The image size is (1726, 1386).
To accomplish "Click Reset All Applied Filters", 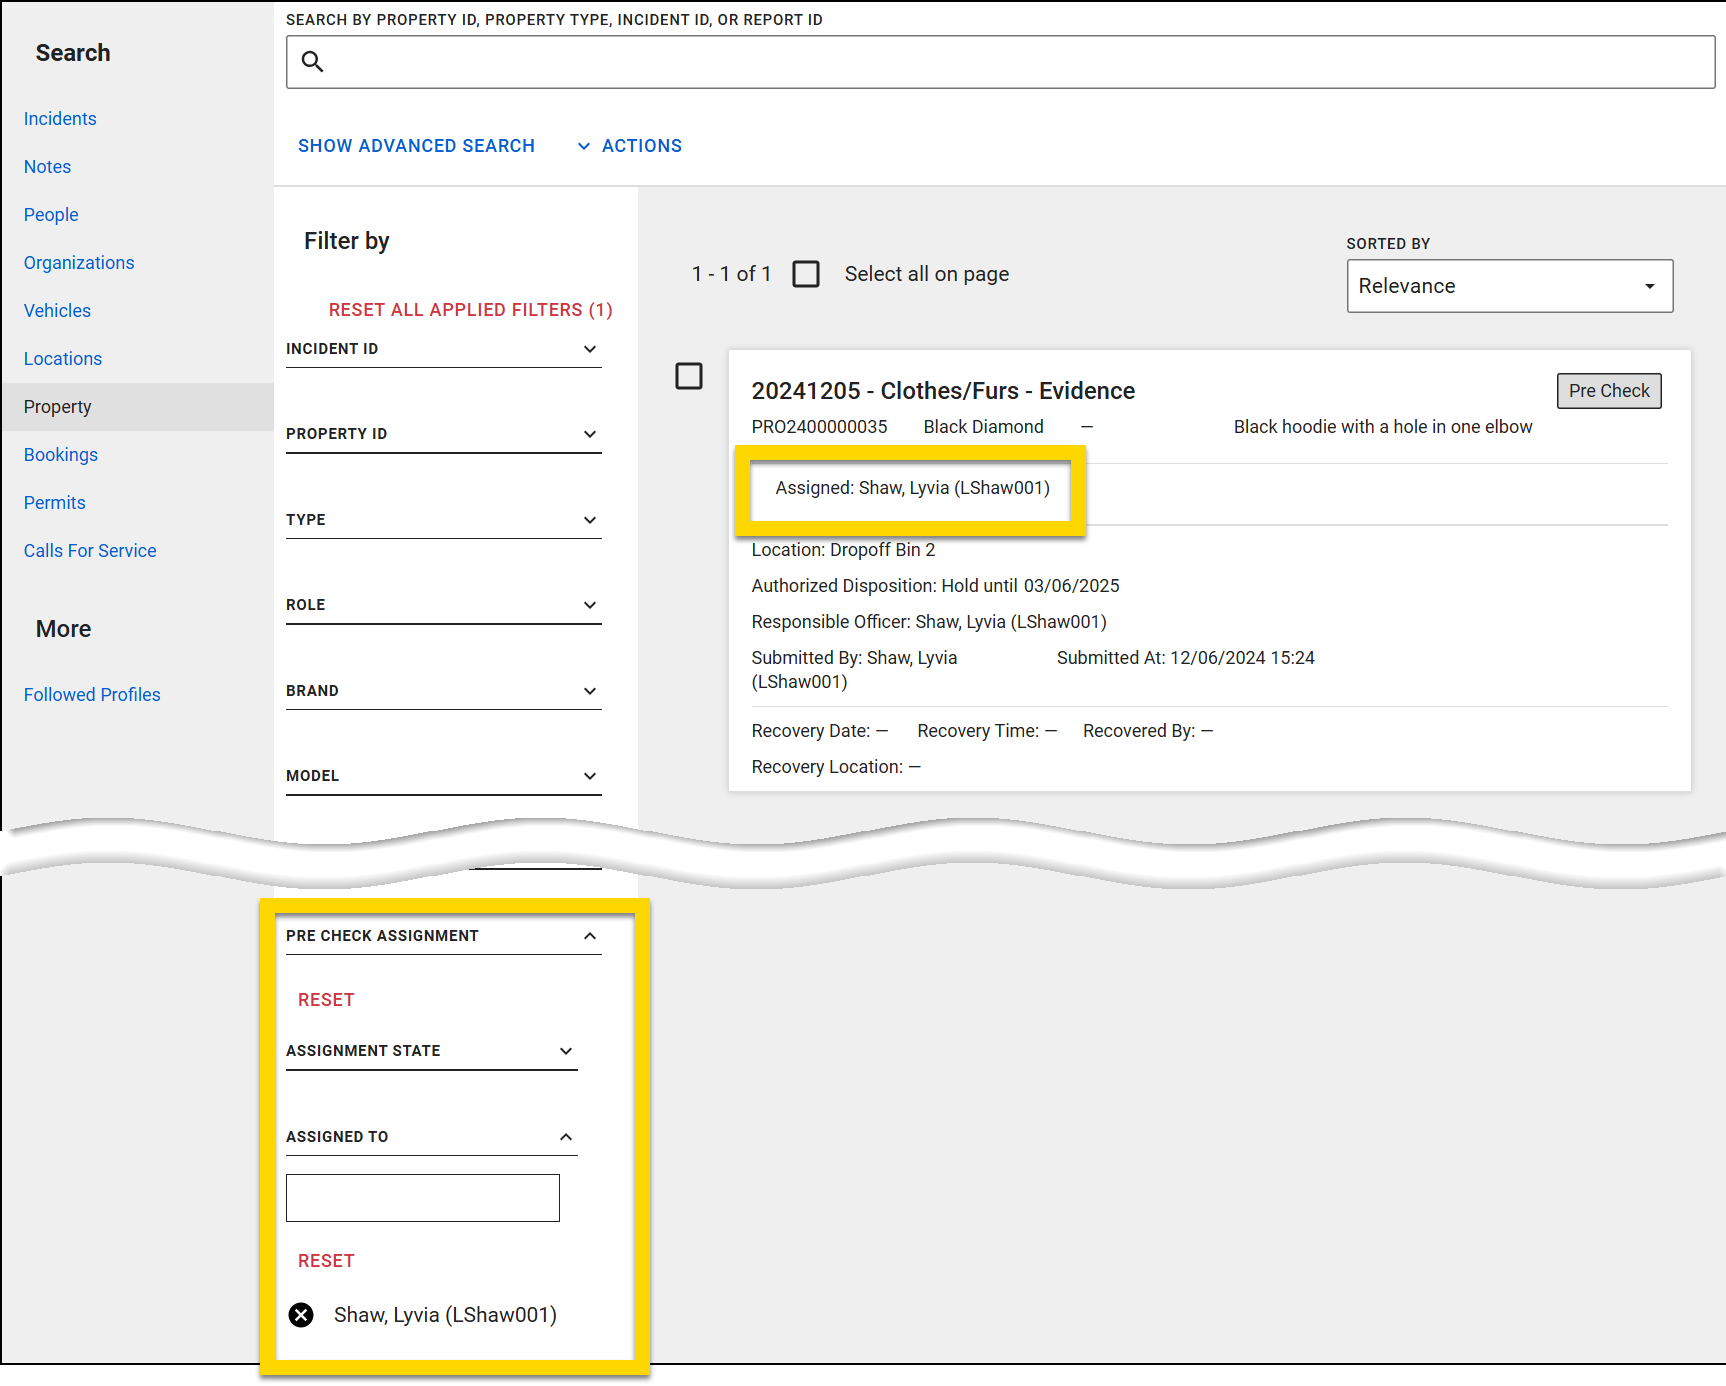I will click(x=470, y=310).
